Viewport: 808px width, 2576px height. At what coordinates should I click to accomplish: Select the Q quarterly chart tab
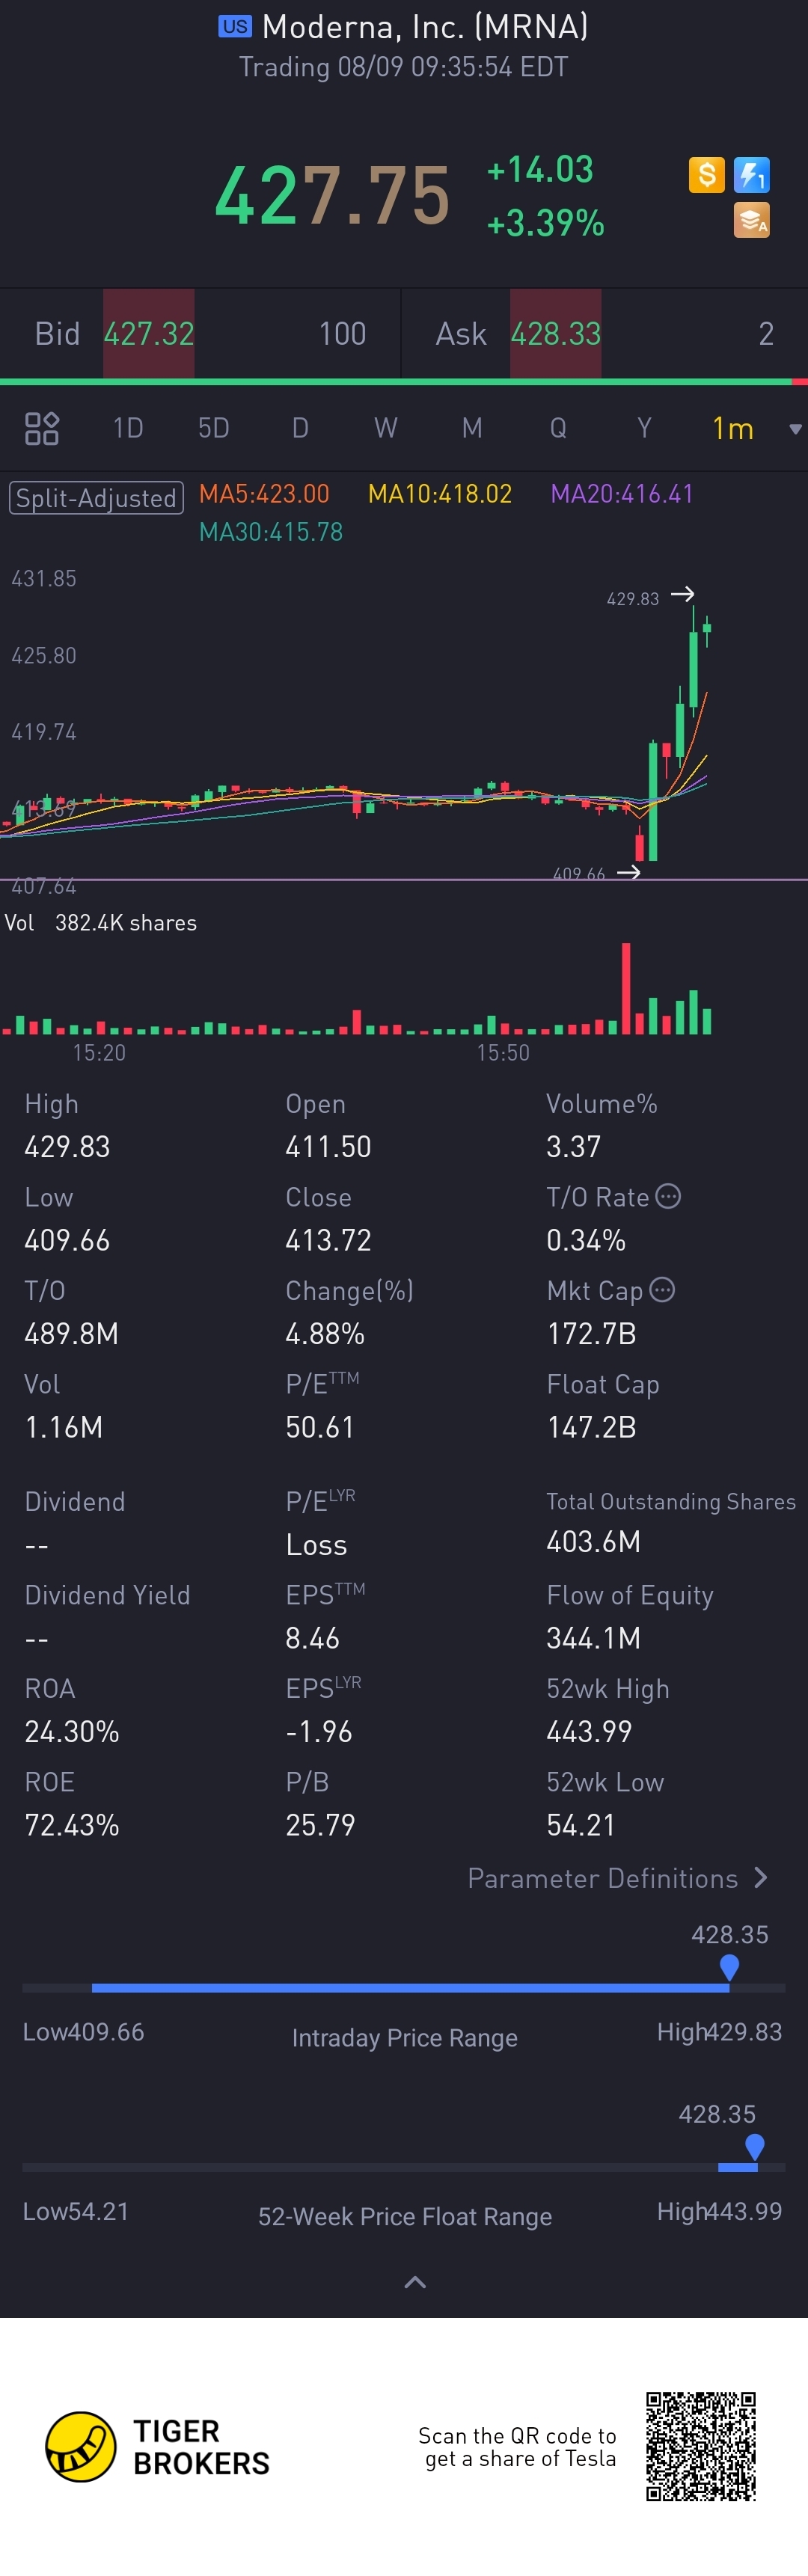(x=558, y=428)
